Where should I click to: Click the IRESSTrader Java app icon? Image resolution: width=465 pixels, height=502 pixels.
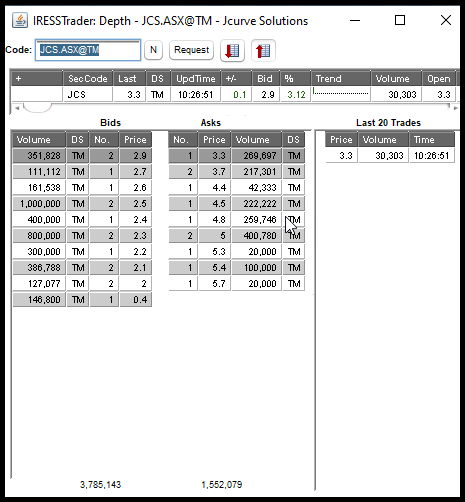[x=20, y=21]
